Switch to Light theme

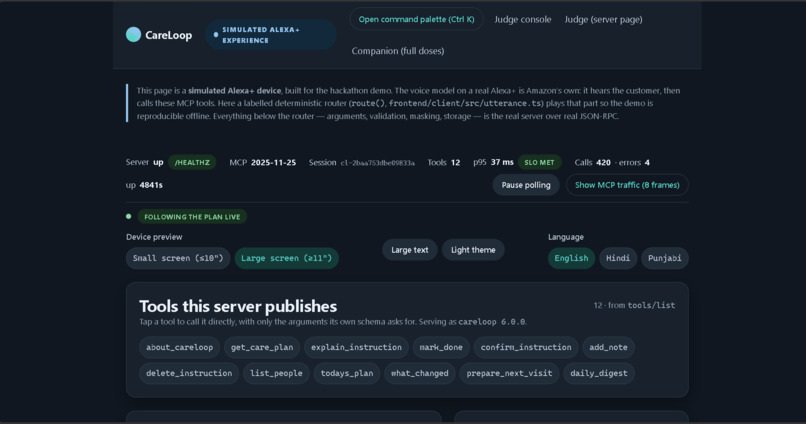click(x=473, y=250)
